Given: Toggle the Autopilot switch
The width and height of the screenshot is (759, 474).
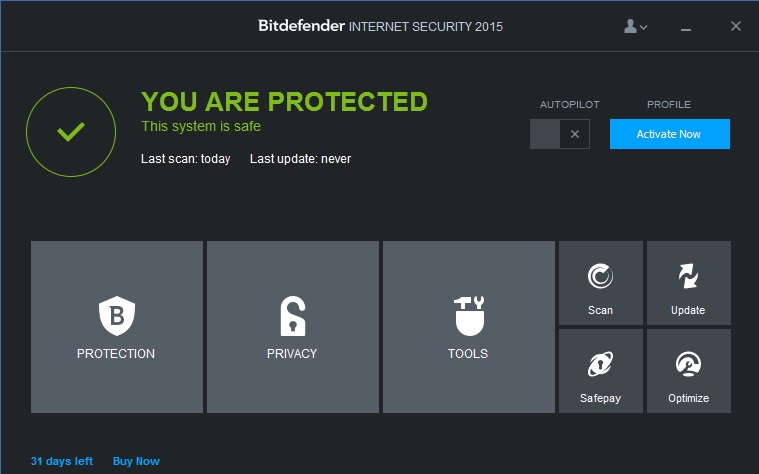Looking at the screenshot, I should [560, 134].
